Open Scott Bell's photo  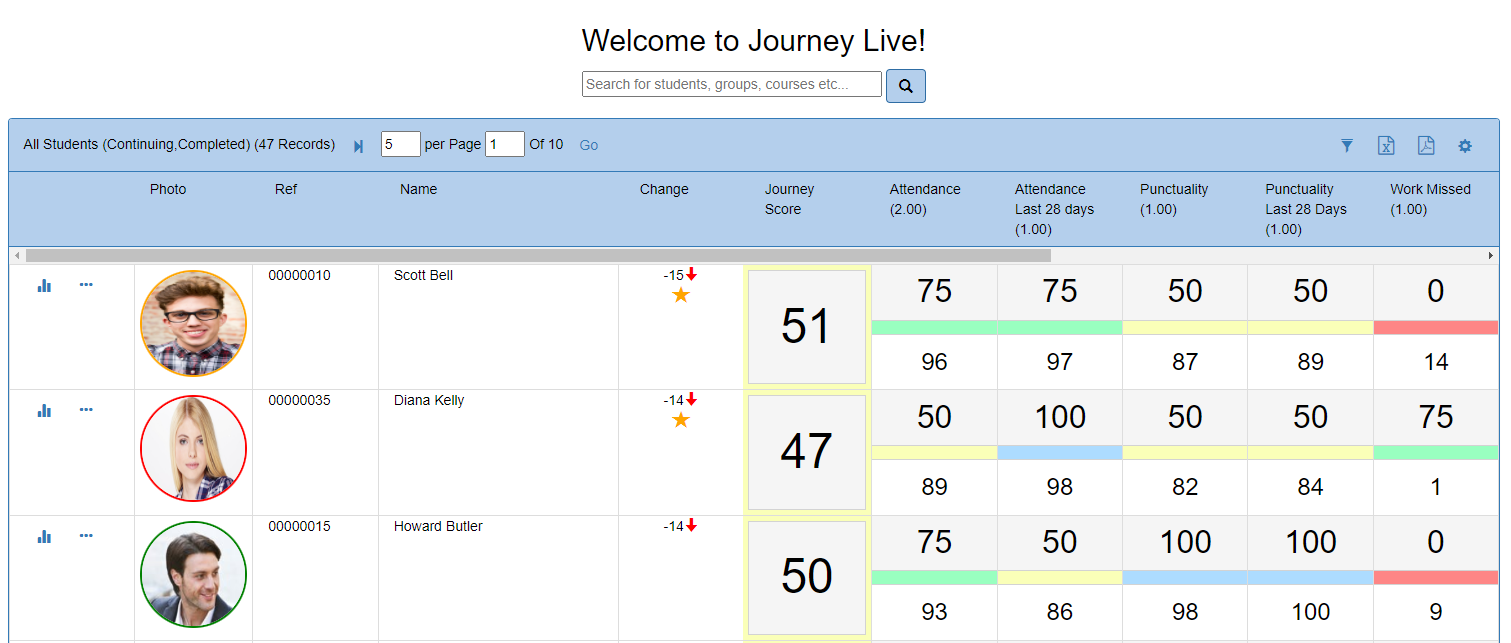(193, 324)
